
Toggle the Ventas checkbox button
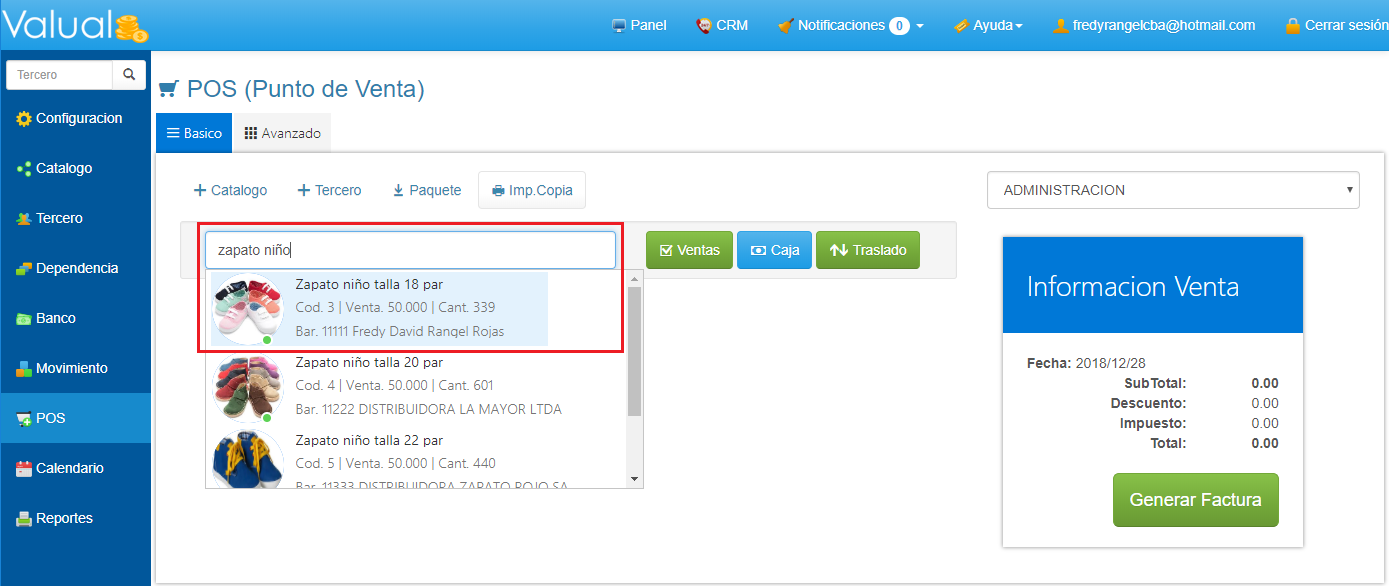pyautogui.click(x=689, y=250)
